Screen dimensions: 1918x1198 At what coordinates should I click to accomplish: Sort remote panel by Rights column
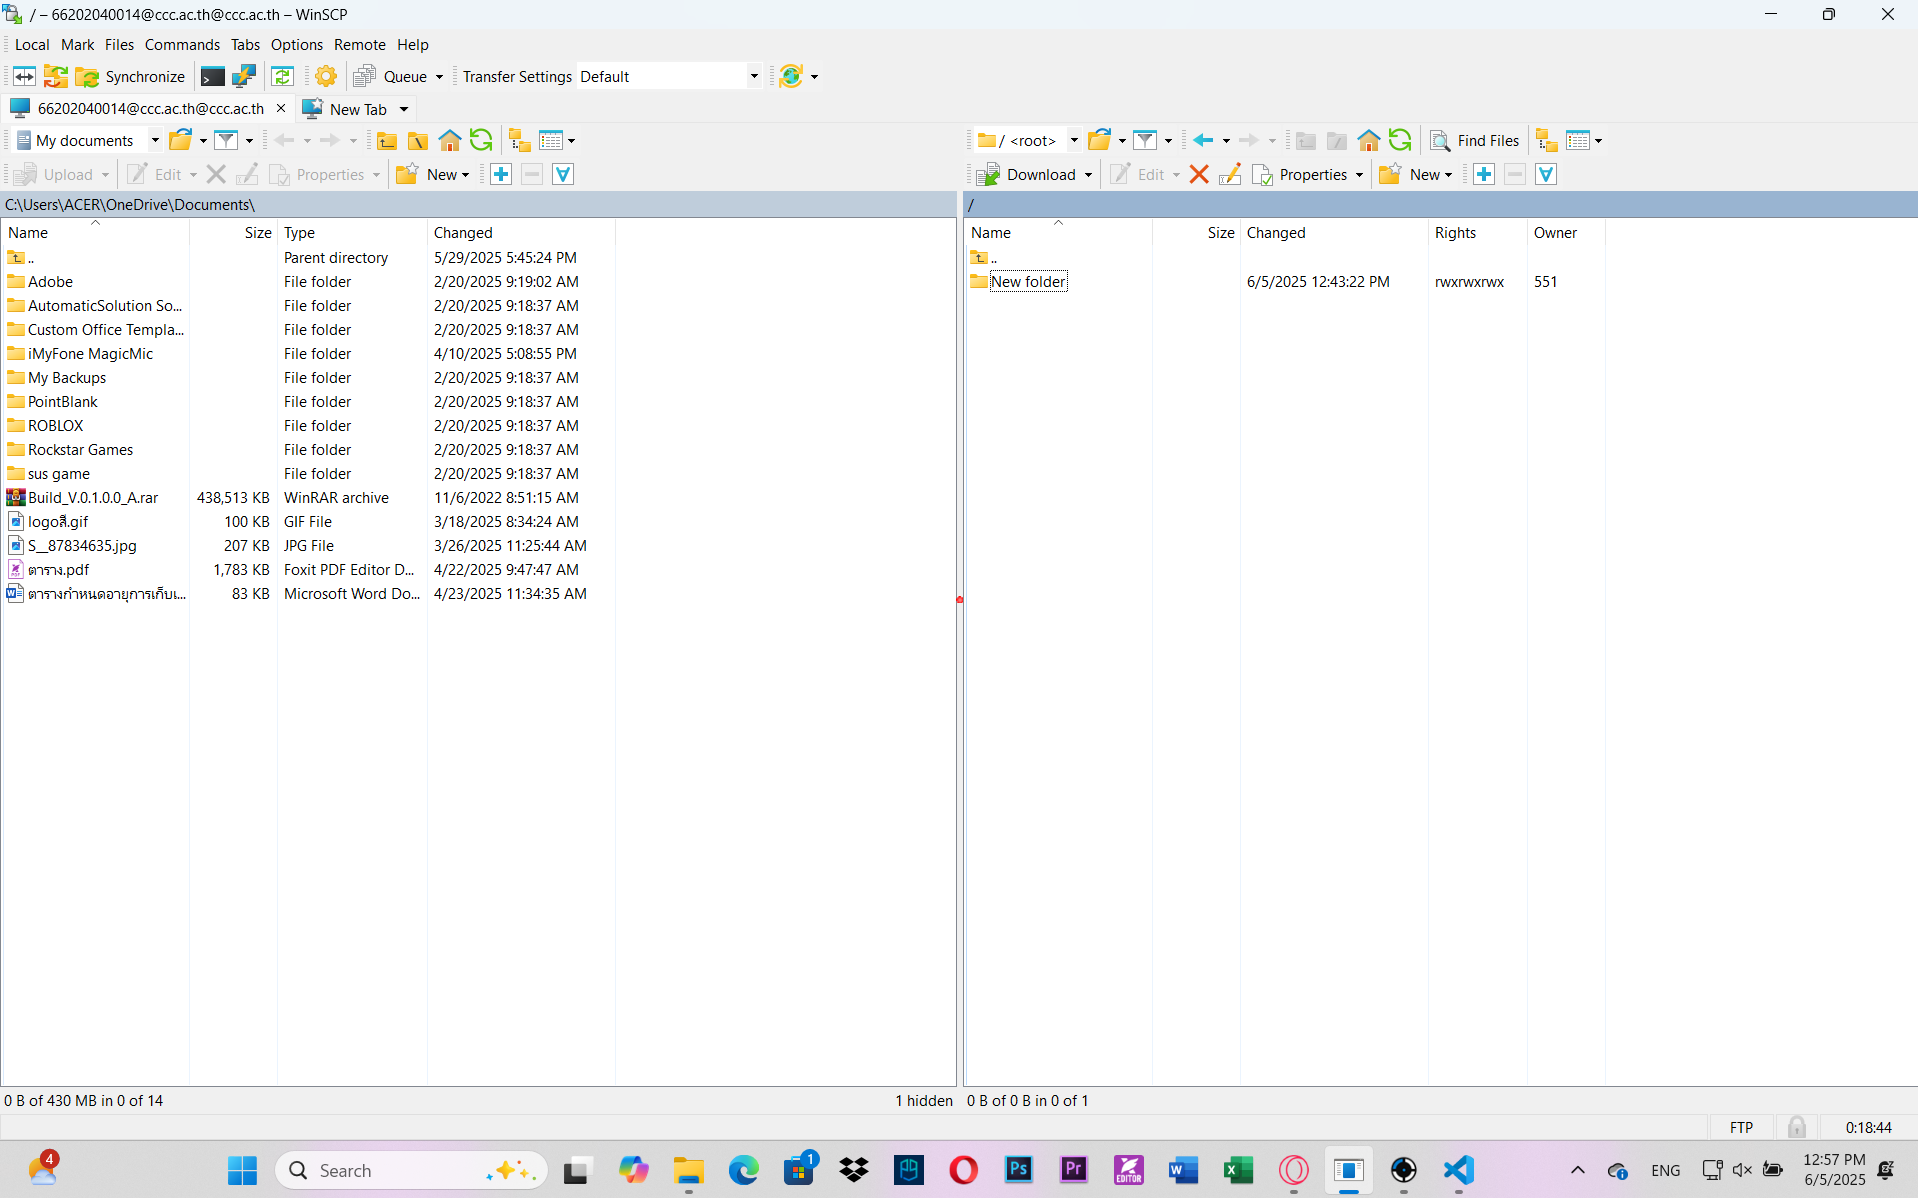(1476, 232)
